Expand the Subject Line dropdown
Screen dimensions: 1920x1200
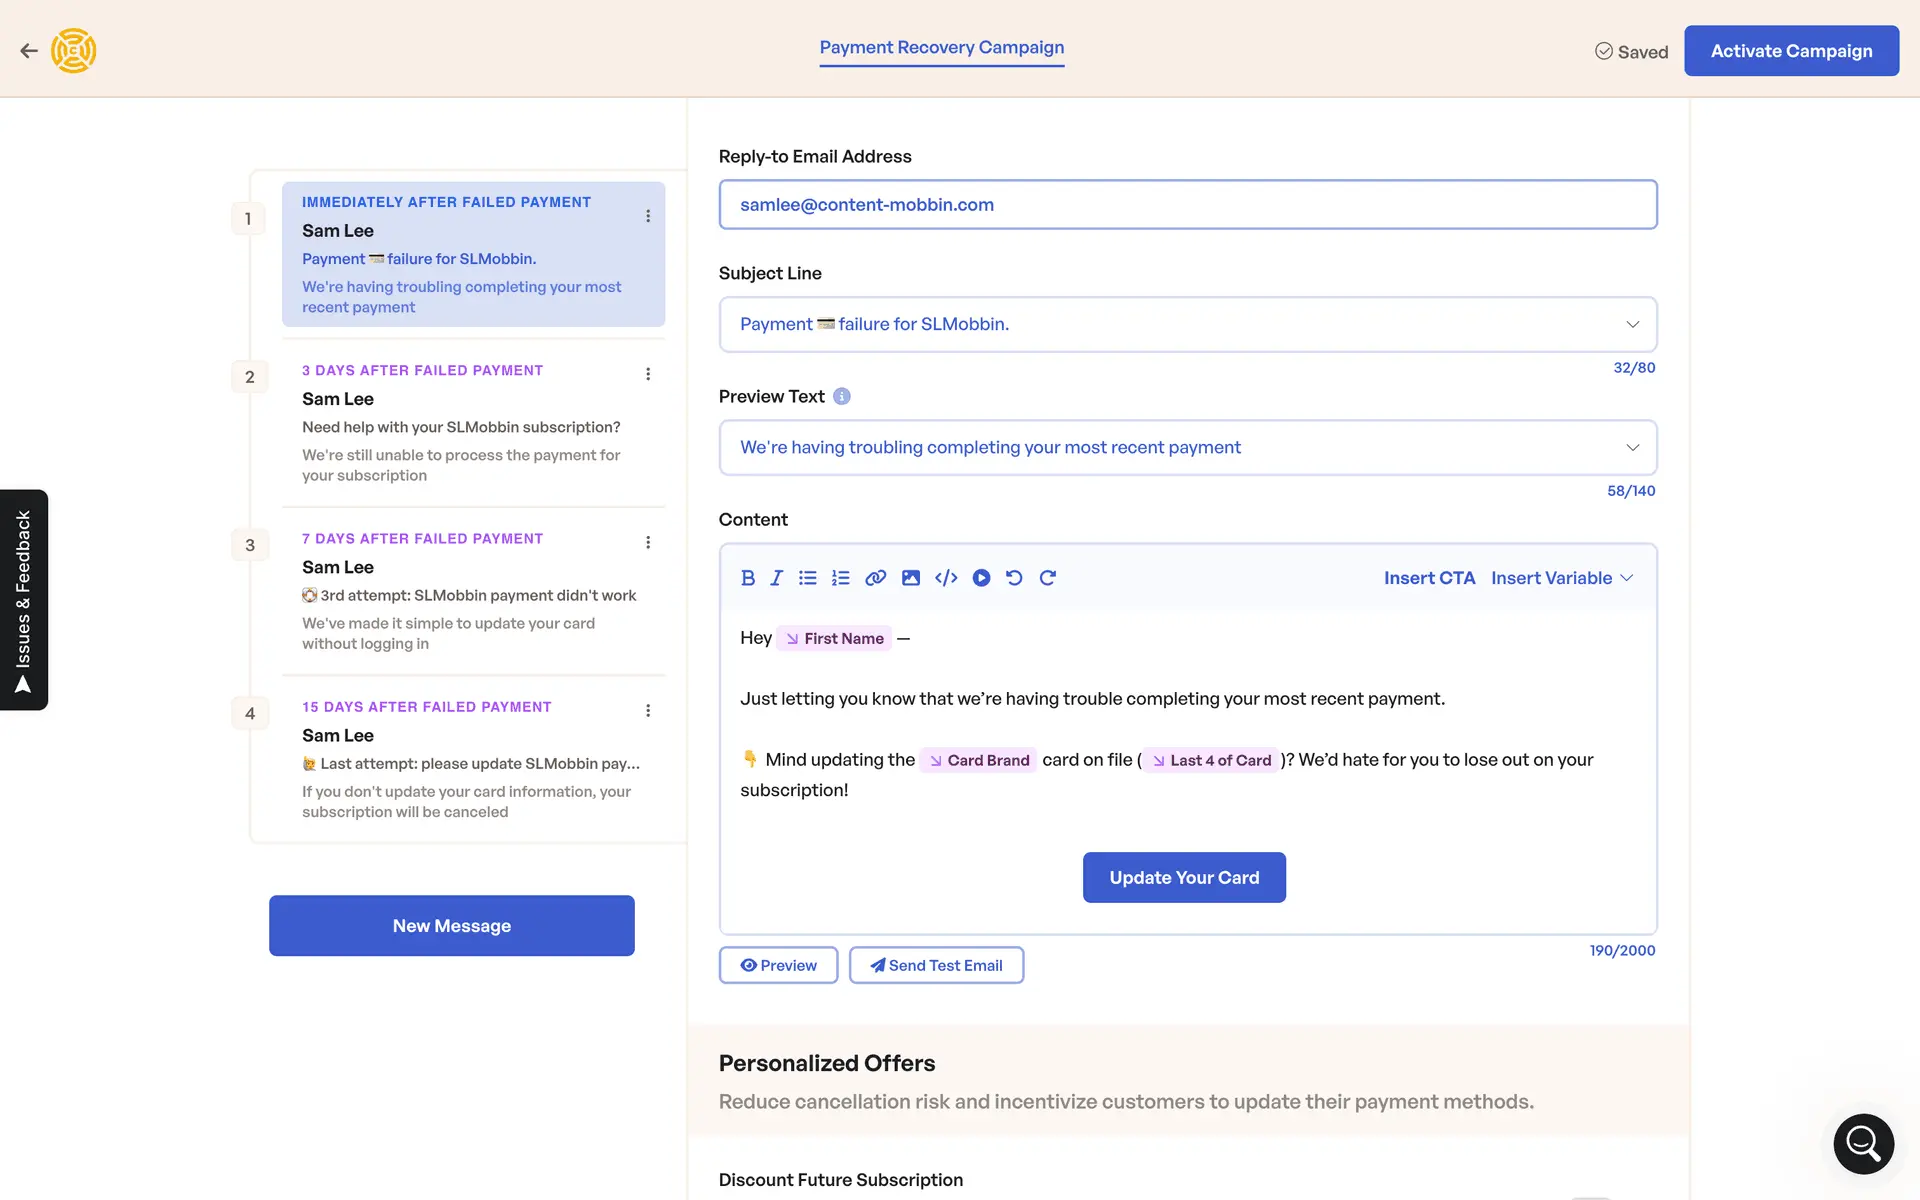pyautogui.click(x=1632, y=324)
